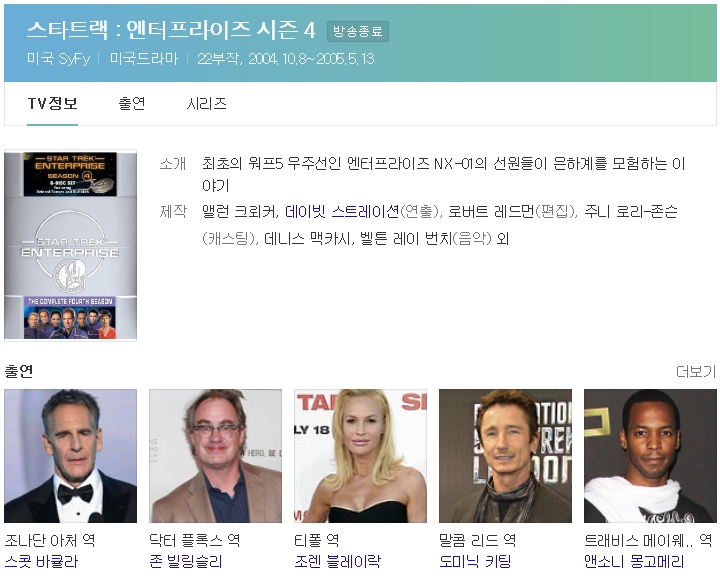Click the 데이빗 스트레이션 director link
The height and width of the screenshot is (580, 720).
click(x=341, y=212)
